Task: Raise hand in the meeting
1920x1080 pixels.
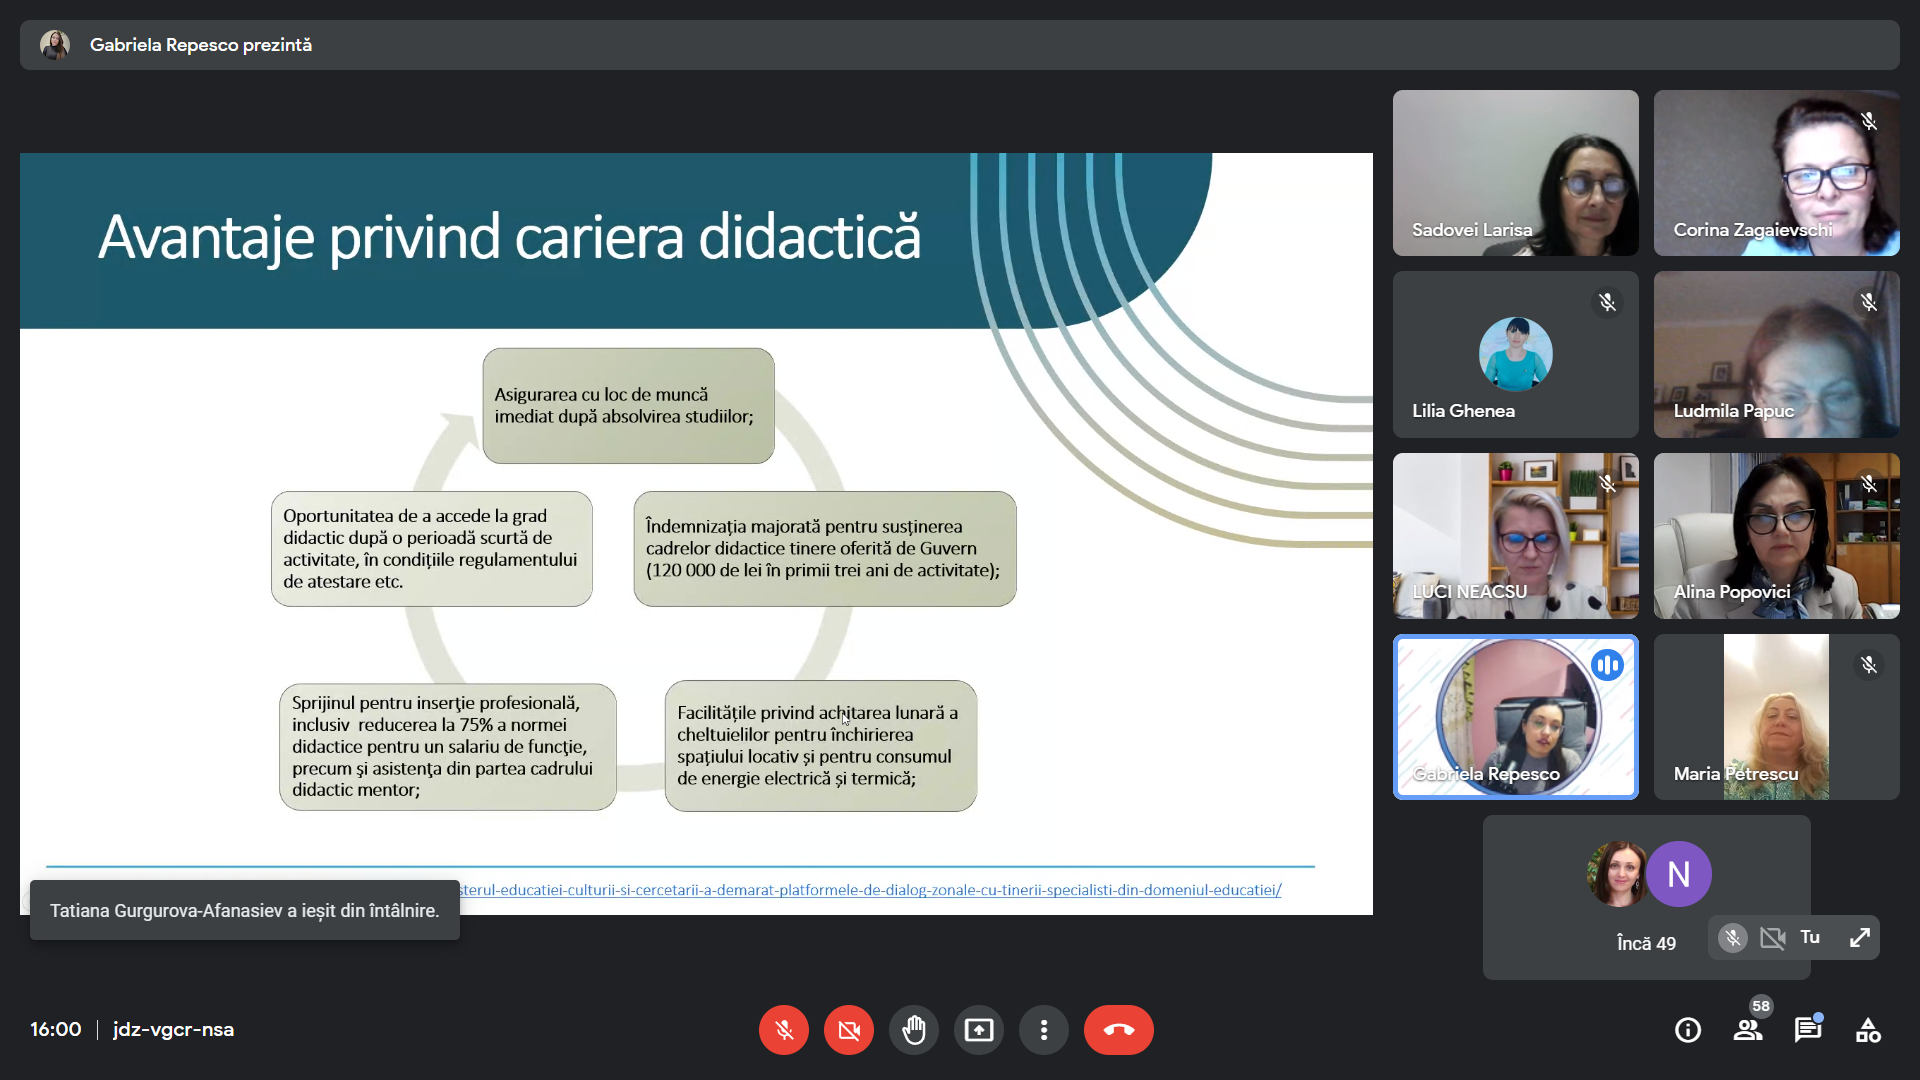Action: (914, 1030)
